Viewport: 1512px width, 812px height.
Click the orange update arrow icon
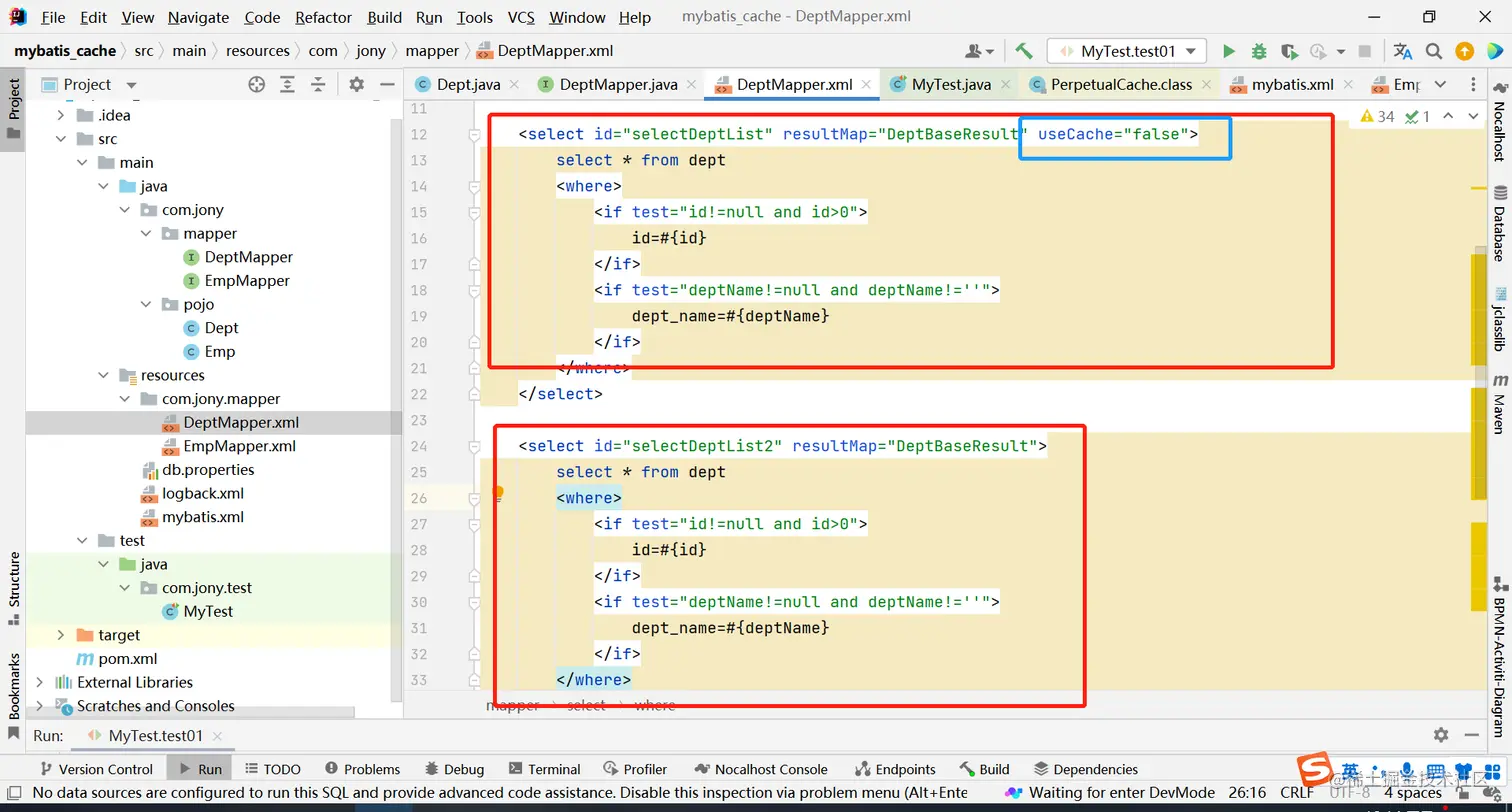pyautogui.click(x=1464, y=51)
